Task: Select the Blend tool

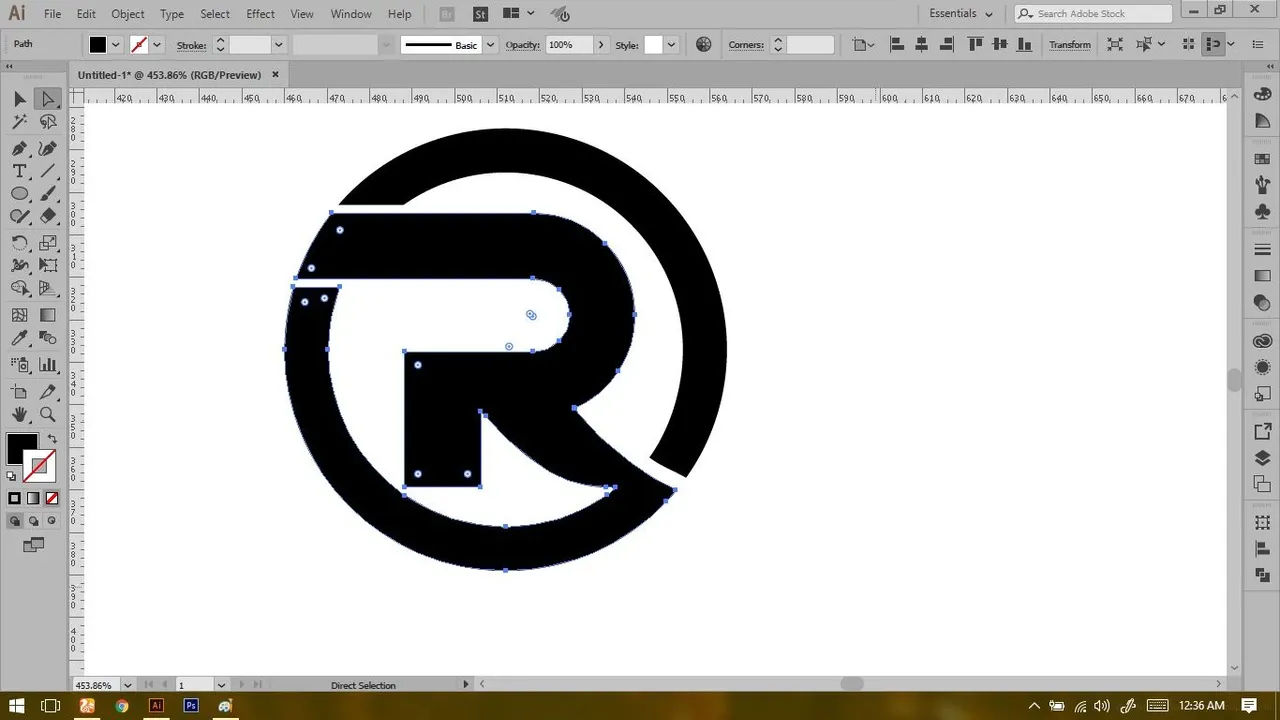Action: (47, 338)
